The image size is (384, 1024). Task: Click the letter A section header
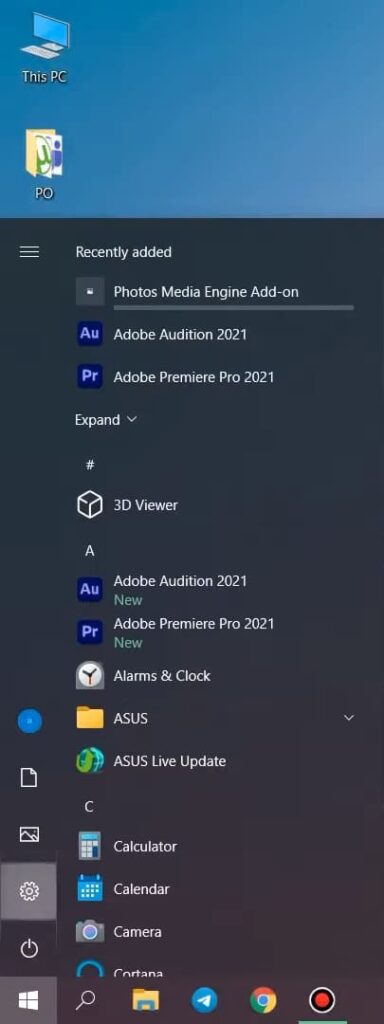pos(90,551)
